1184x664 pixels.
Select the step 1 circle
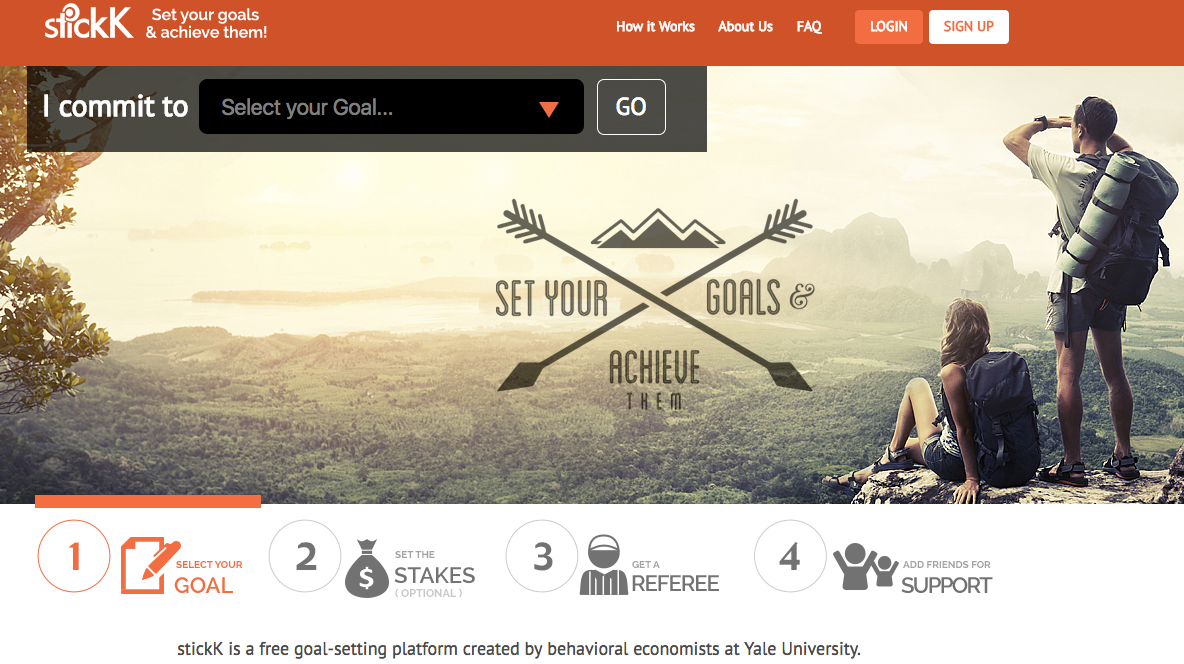point(74,556)
